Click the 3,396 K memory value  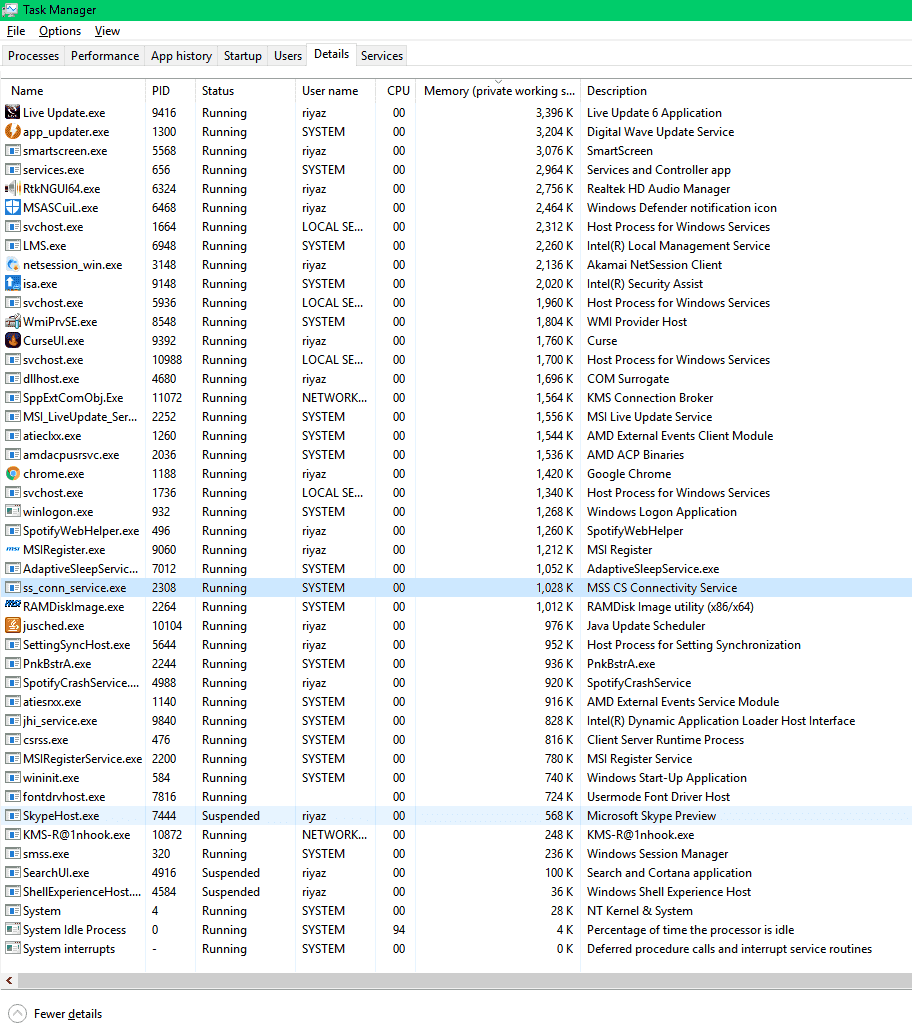tap(555, 113)
